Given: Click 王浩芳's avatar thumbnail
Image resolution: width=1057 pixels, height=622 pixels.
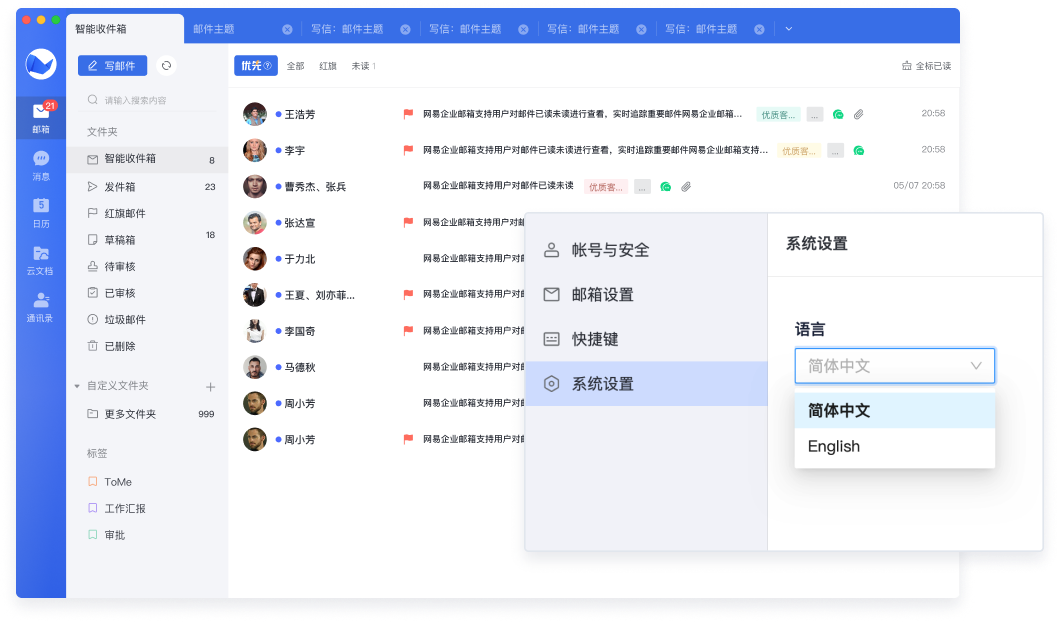Looking at the screenshot, I should coord(255,114).
